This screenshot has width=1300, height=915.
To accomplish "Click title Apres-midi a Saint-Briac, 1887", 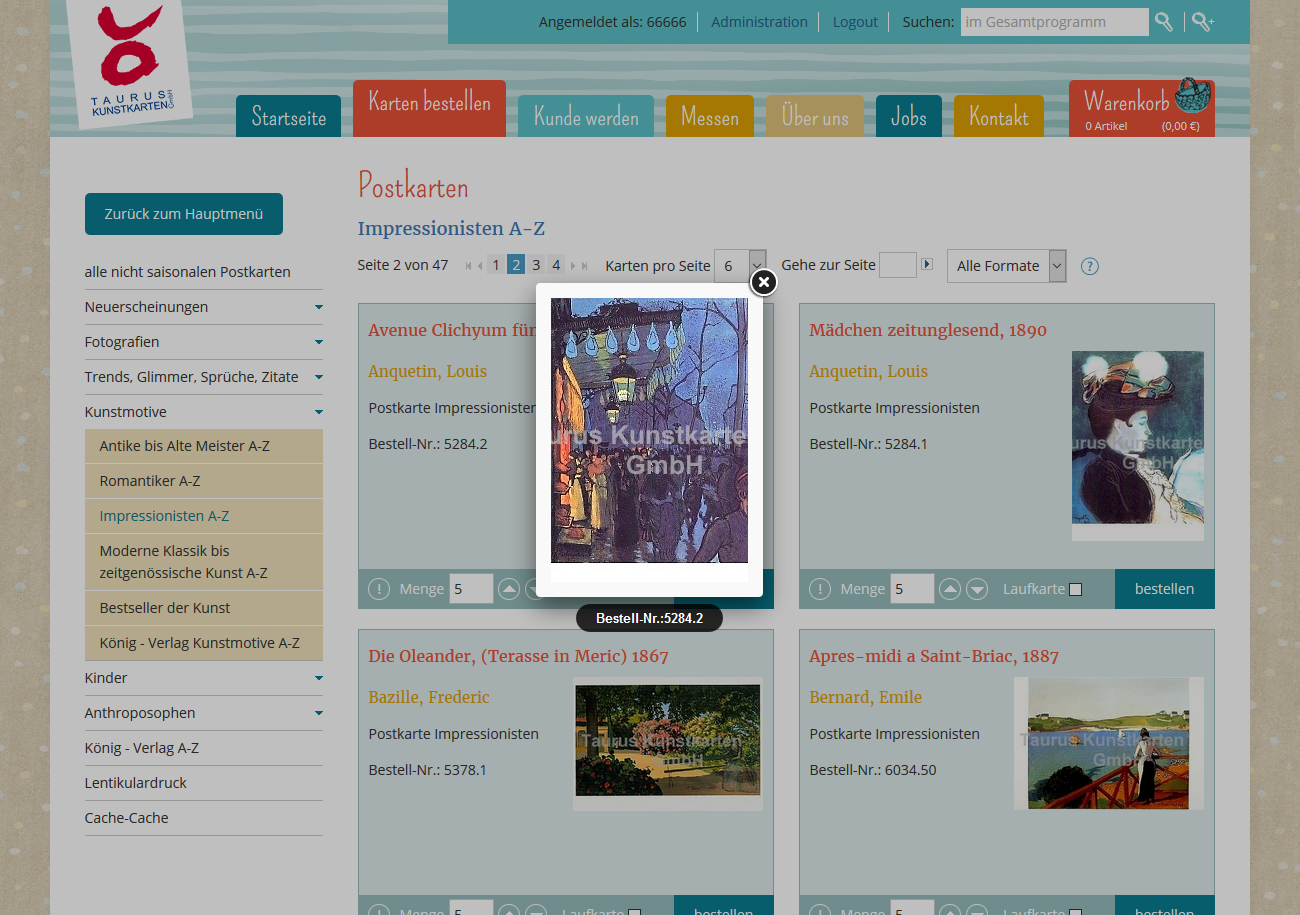I will tap(934, 656).
